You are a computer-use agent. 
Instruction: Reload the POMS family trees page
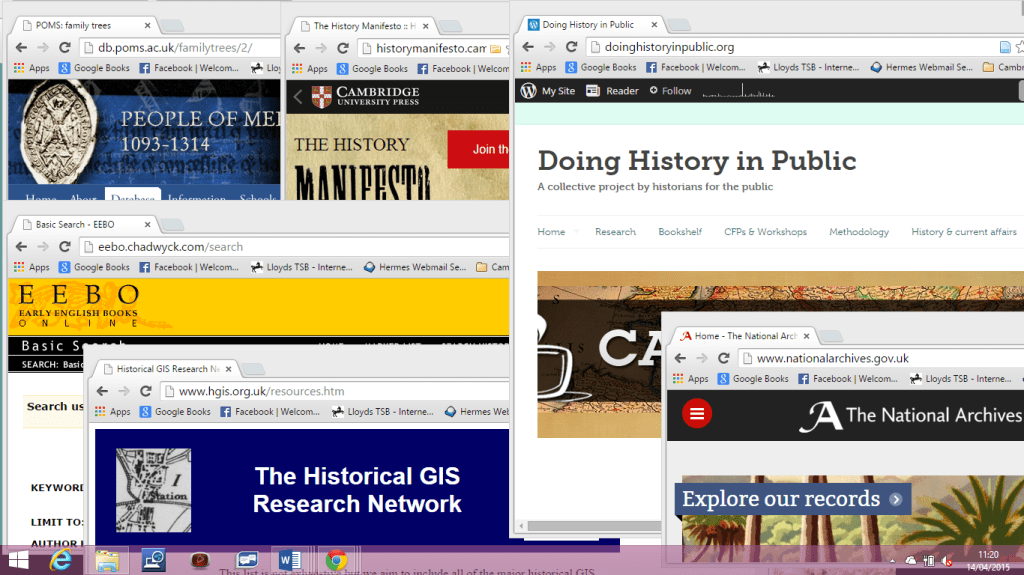pyautogui.click(x=65, y=48)
